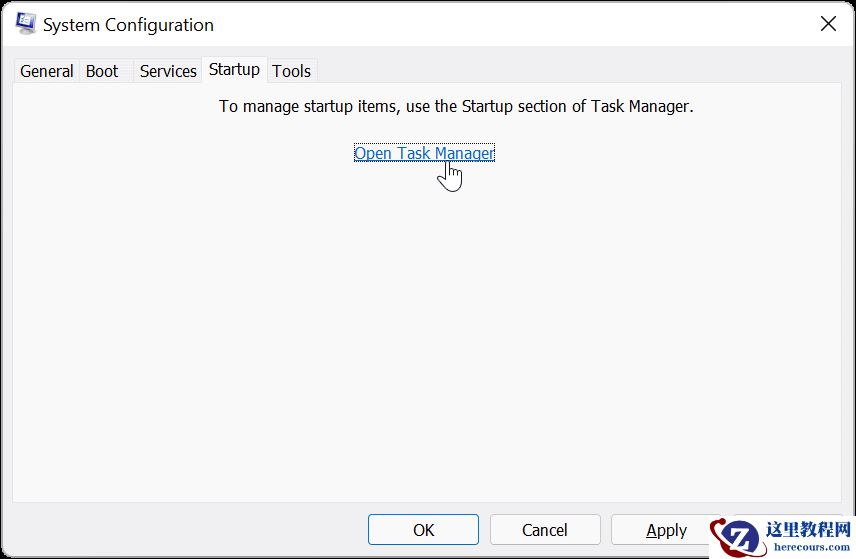Select the Services tab
The height and width of the screenshot is (559, 856).
(168, 71)
